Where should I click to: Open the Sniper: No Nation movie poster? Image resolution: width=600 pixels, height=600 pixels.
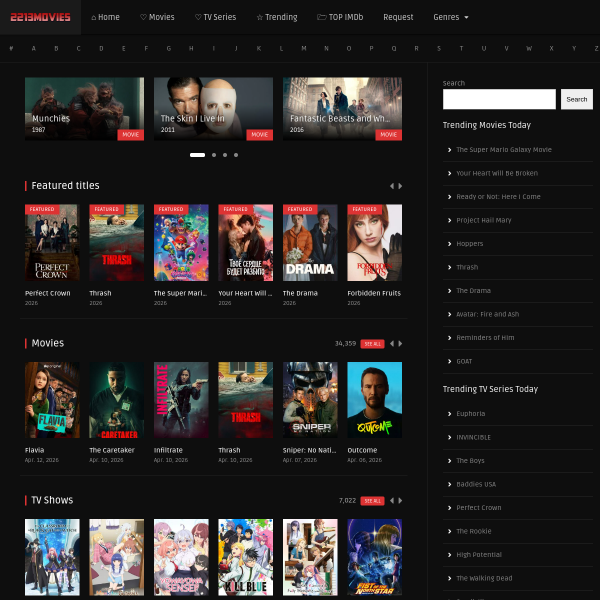tap(310, 400)
